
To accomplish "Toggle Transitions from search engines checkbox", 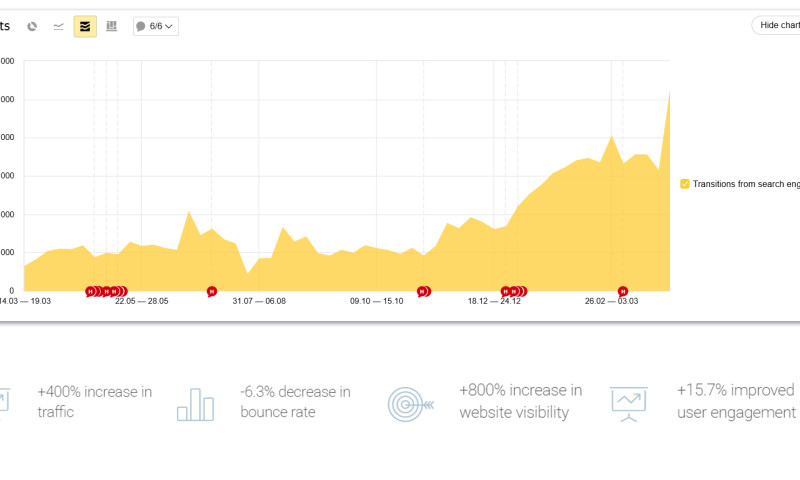I will click(x=685, y=184).
